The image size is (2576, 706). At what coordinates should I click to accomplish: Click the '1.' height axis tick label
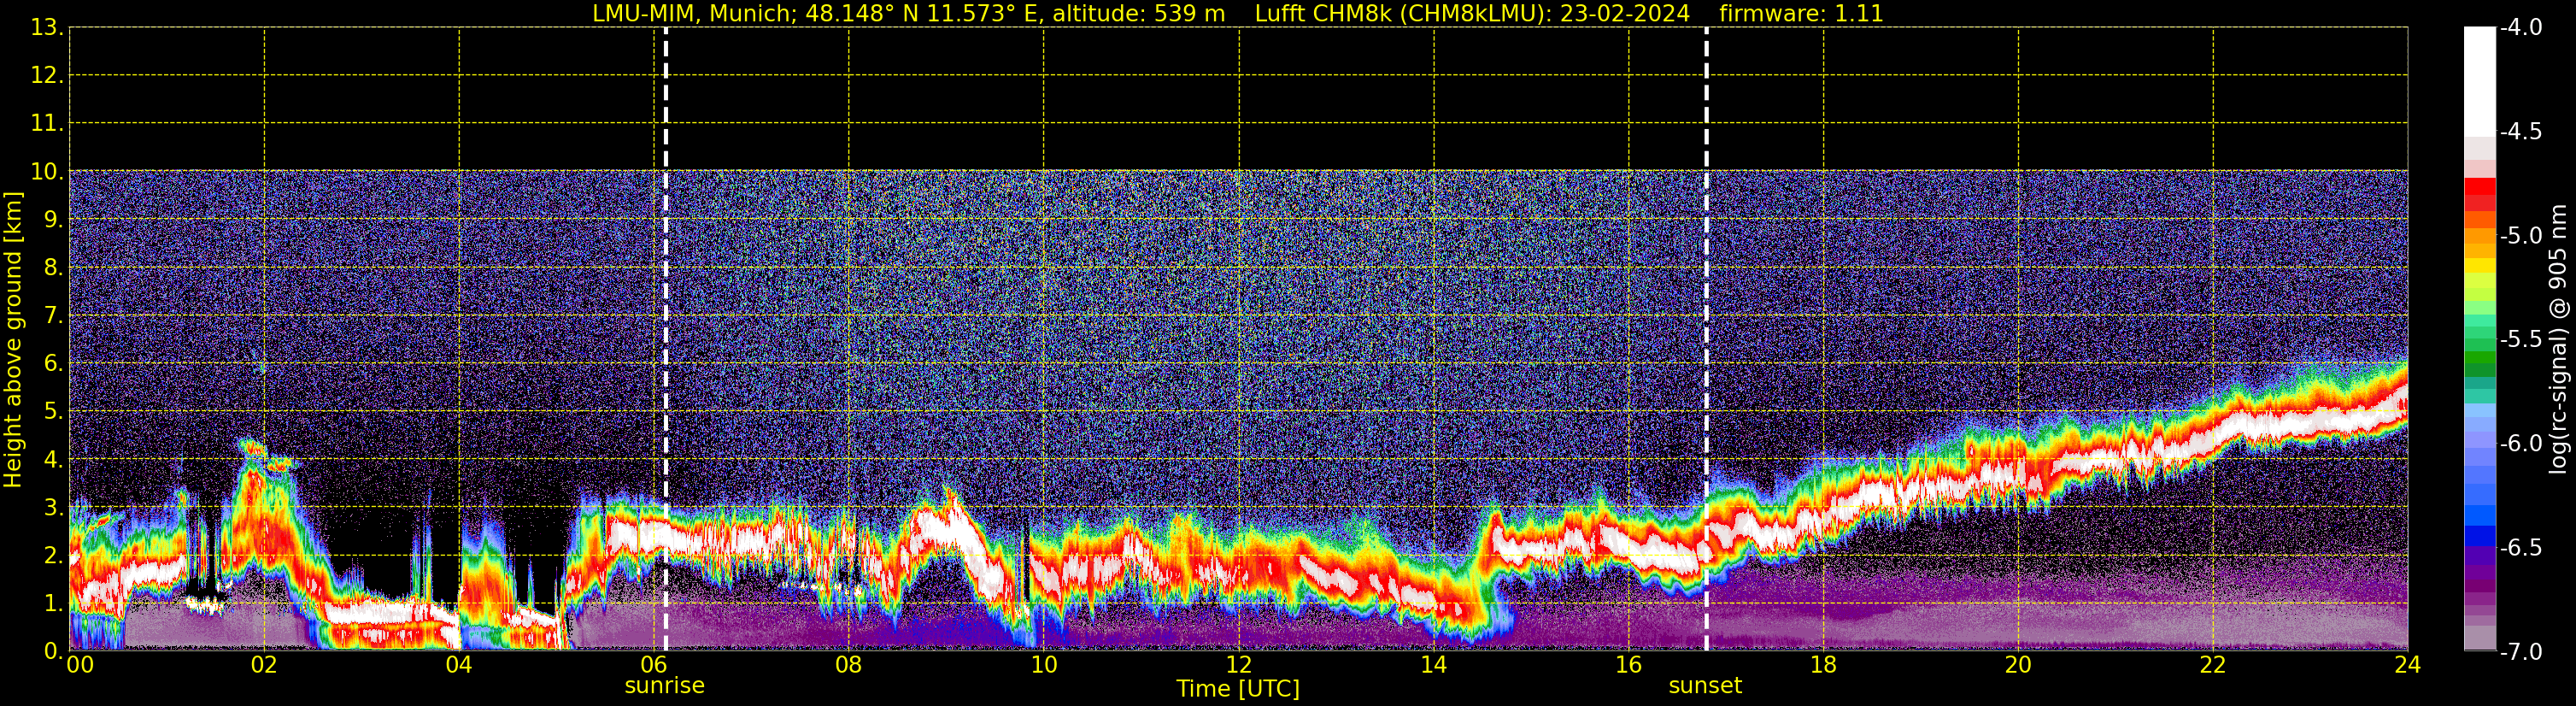click(x=54, y=604)
